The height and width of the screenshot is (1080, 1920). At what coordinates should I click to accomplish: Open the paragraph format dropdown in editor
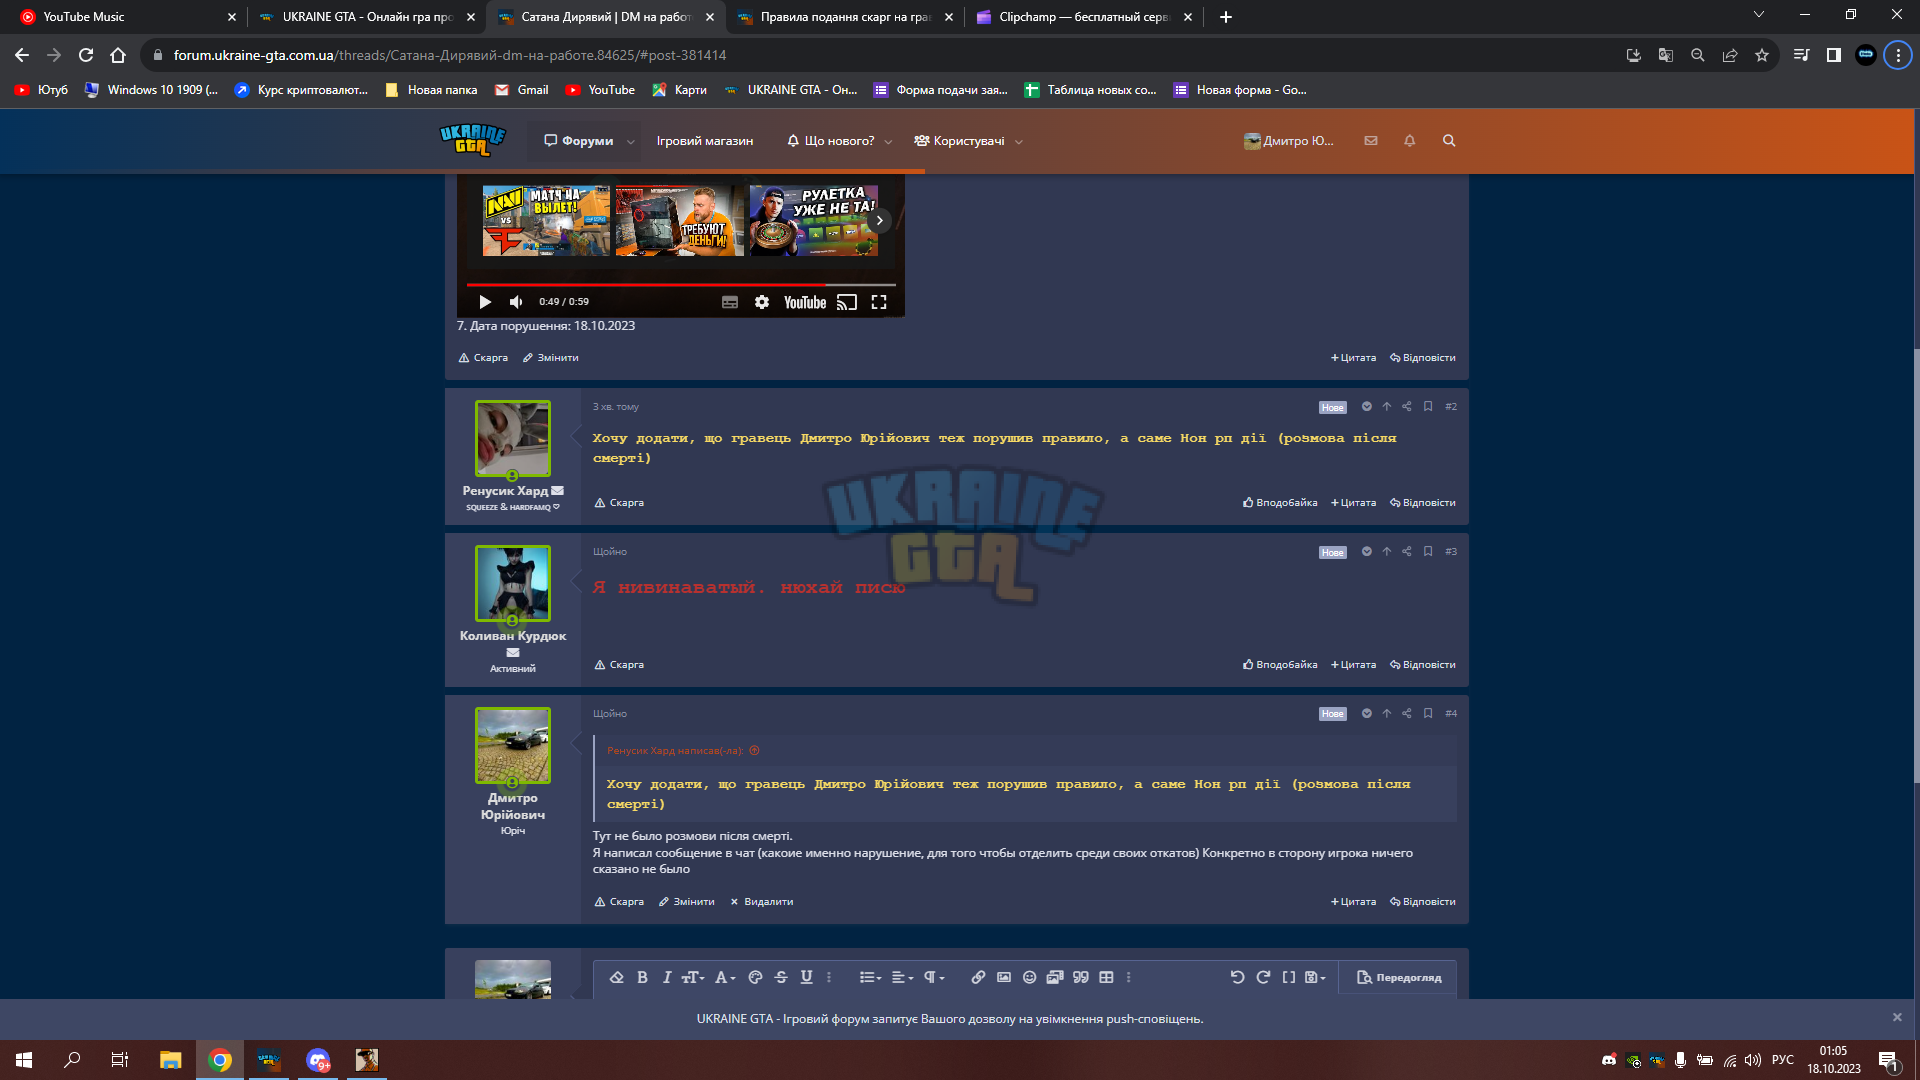point(934,977)
